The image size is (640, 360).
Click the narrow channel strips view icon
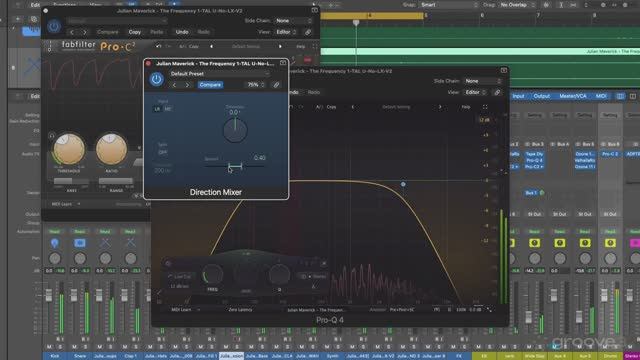tap(620, 96)
